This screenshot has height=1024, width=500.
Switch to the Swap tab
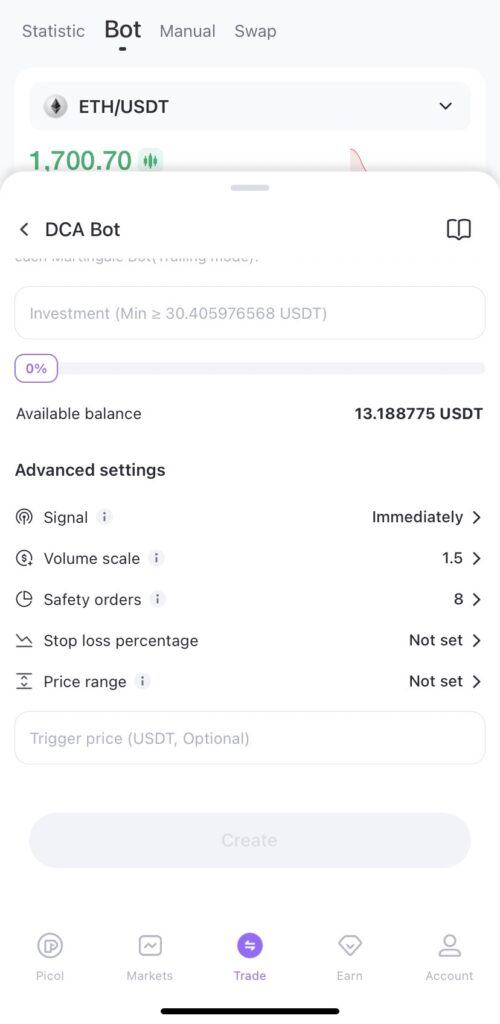[255, 31]
